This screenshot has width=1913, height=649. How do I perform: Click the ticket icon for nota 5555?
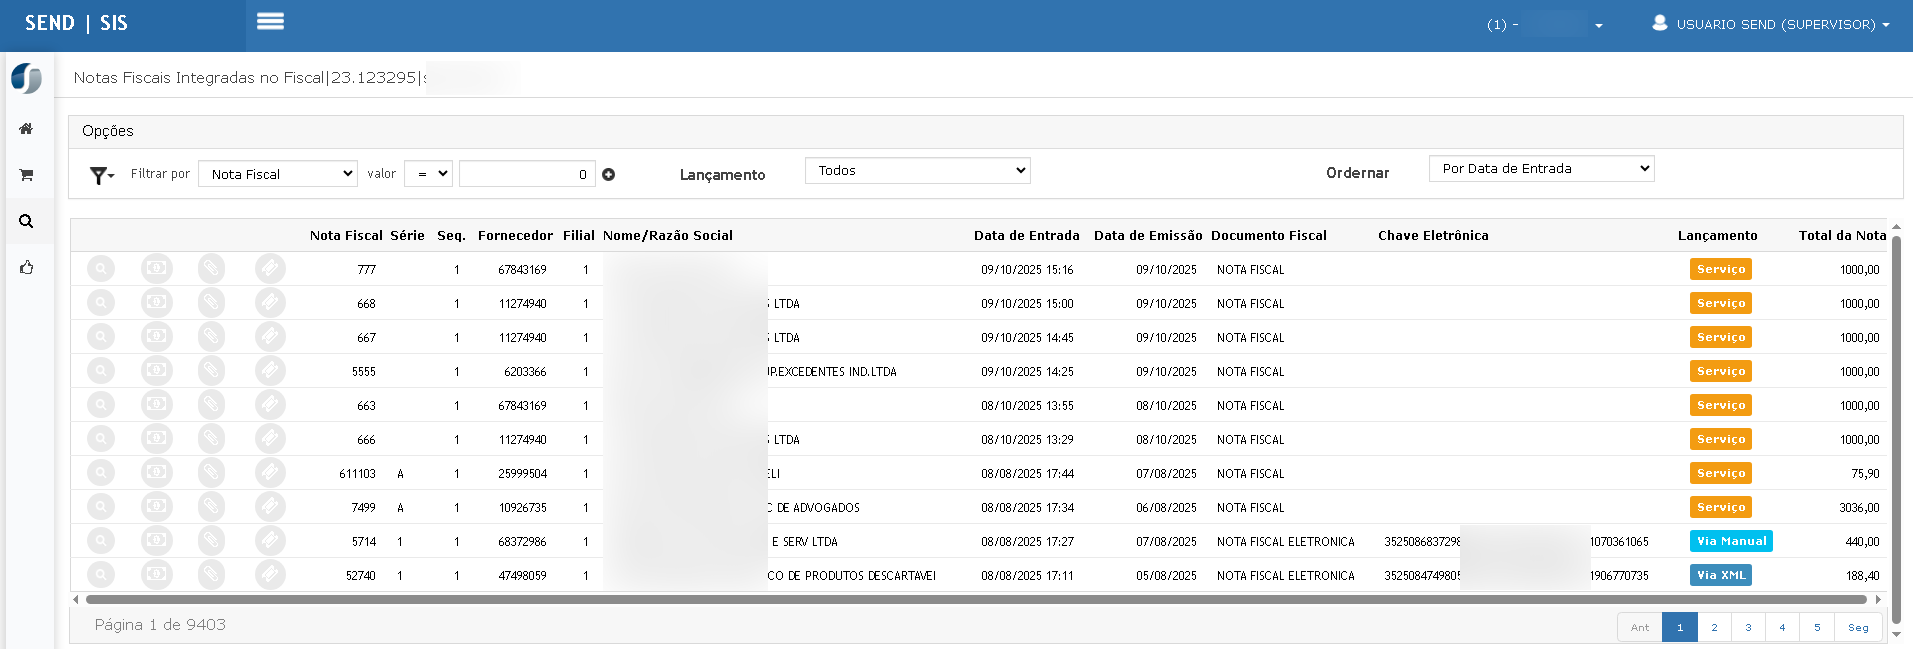click(269, 371)
